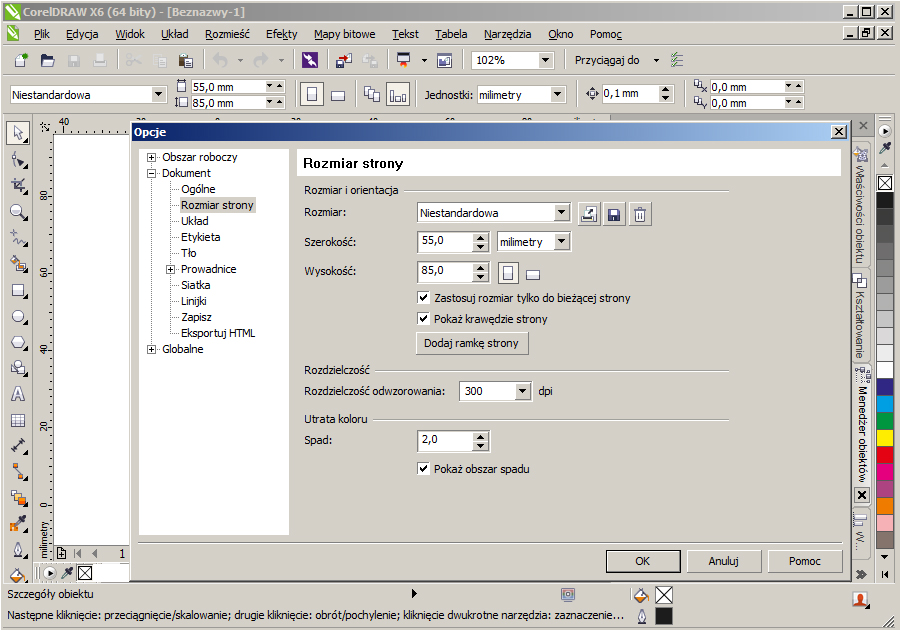This screenshot has height=630, width=900.
Task: Select the Pick tool in the toolbox
Action: [18, 133]
